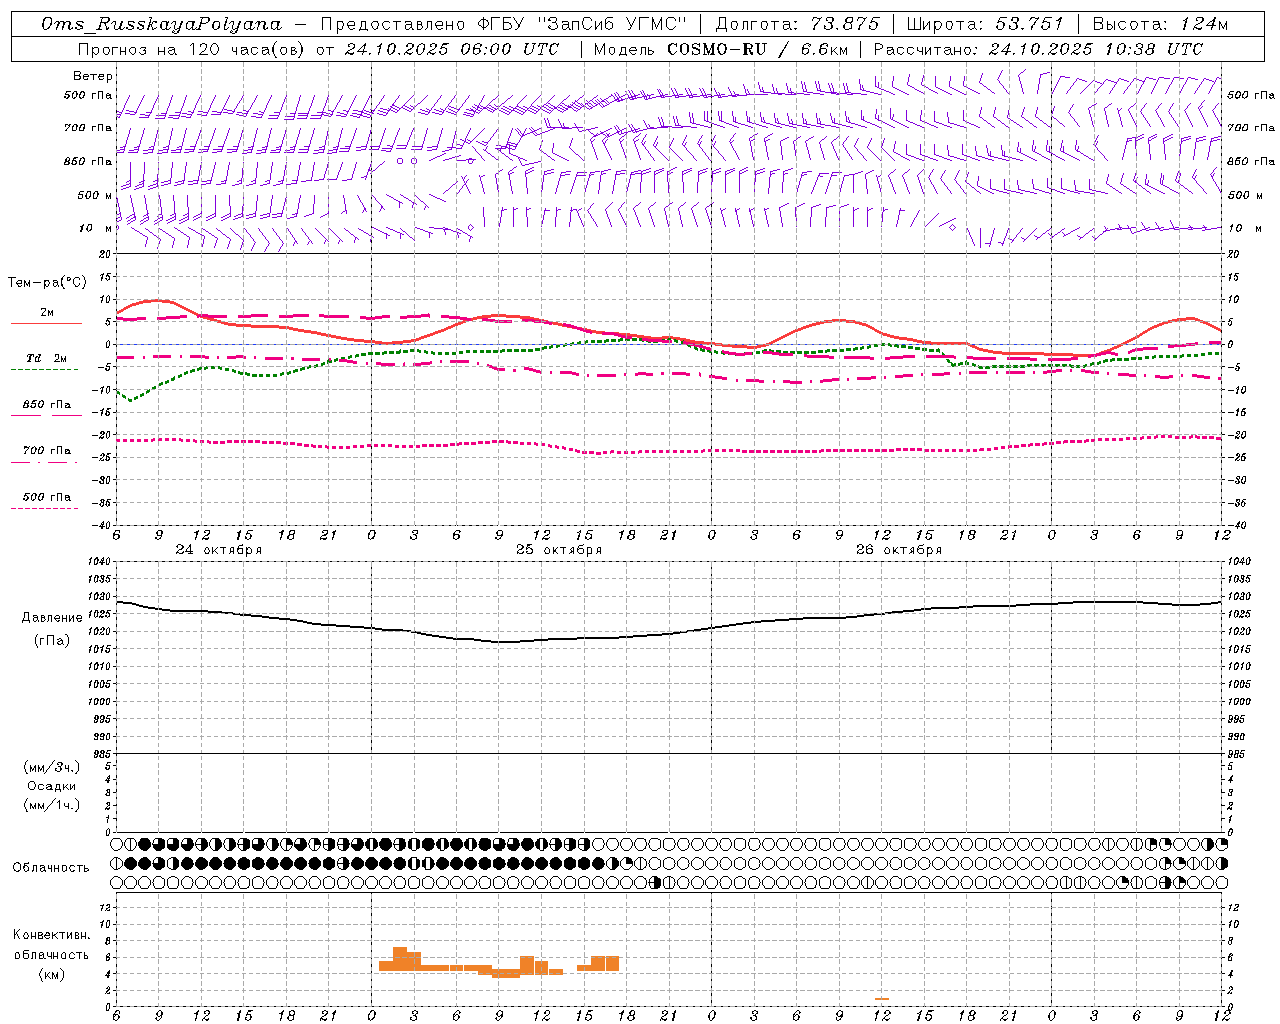Click the small orange convective bar at 12h on 26 October
Image resolution: width=1280 pixels, height=1024 pixels.
882,998
